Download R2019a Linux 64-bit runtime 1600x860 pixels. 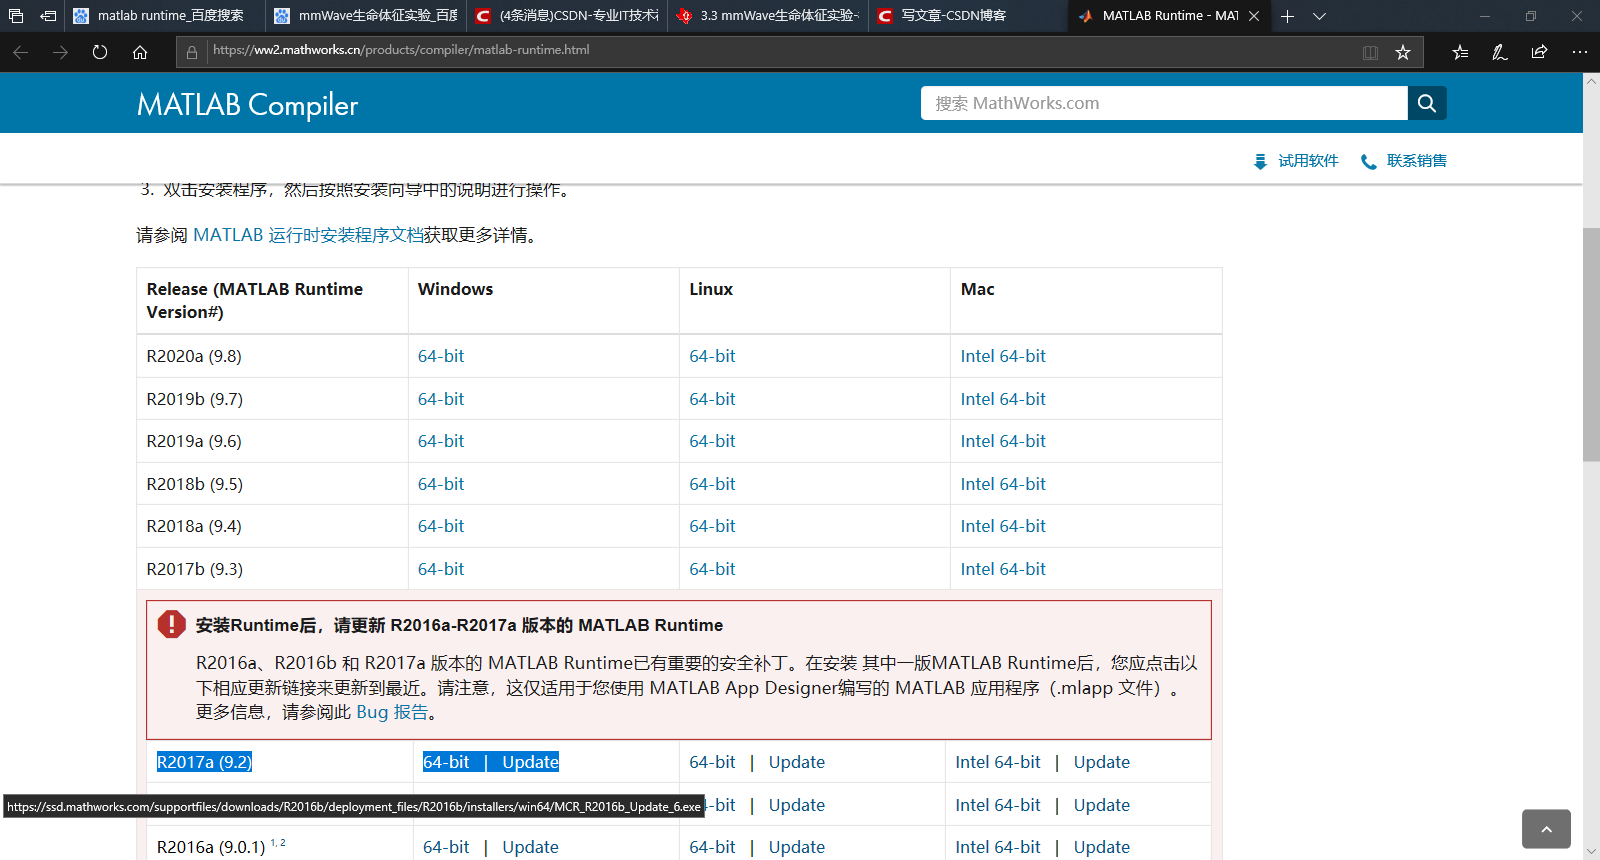point(712,441)
